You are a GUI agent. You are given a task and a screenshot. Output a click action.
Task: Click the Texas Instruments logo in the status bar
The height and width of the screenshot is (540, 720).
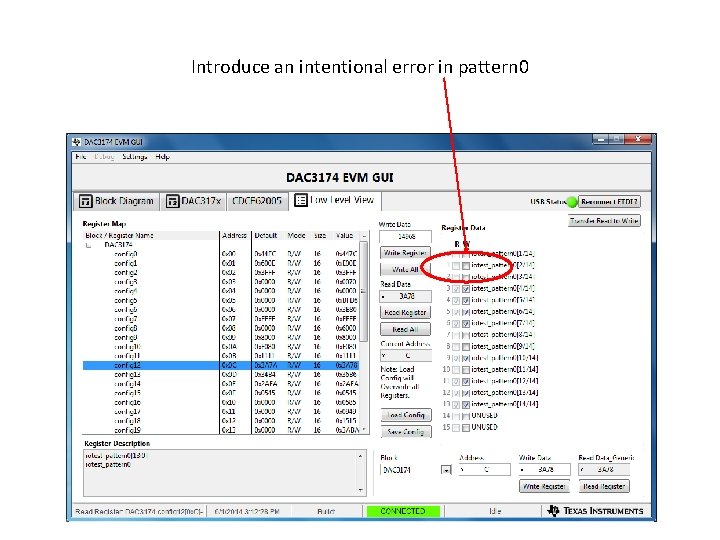coord(595,511)
